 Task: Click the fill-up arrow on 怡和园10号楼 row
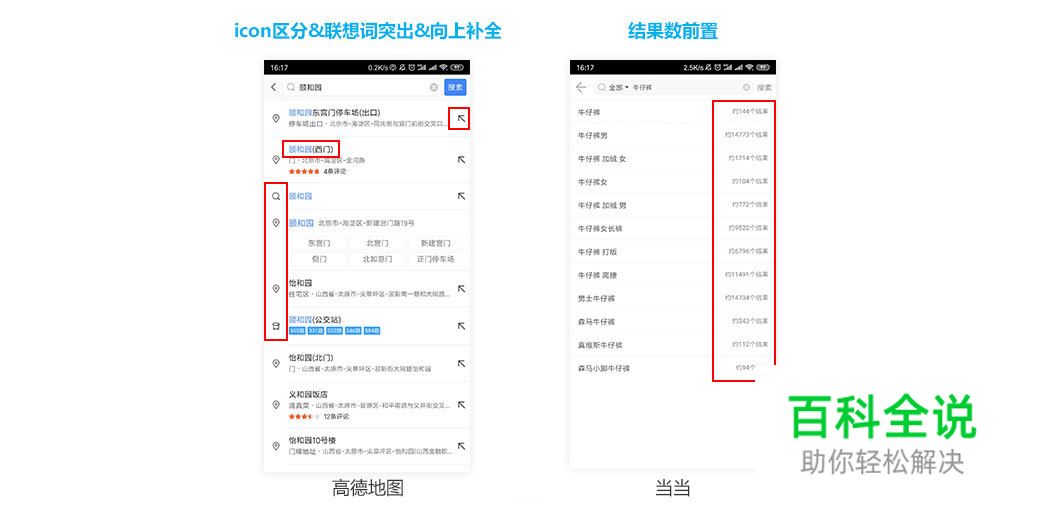coord(462,446)
